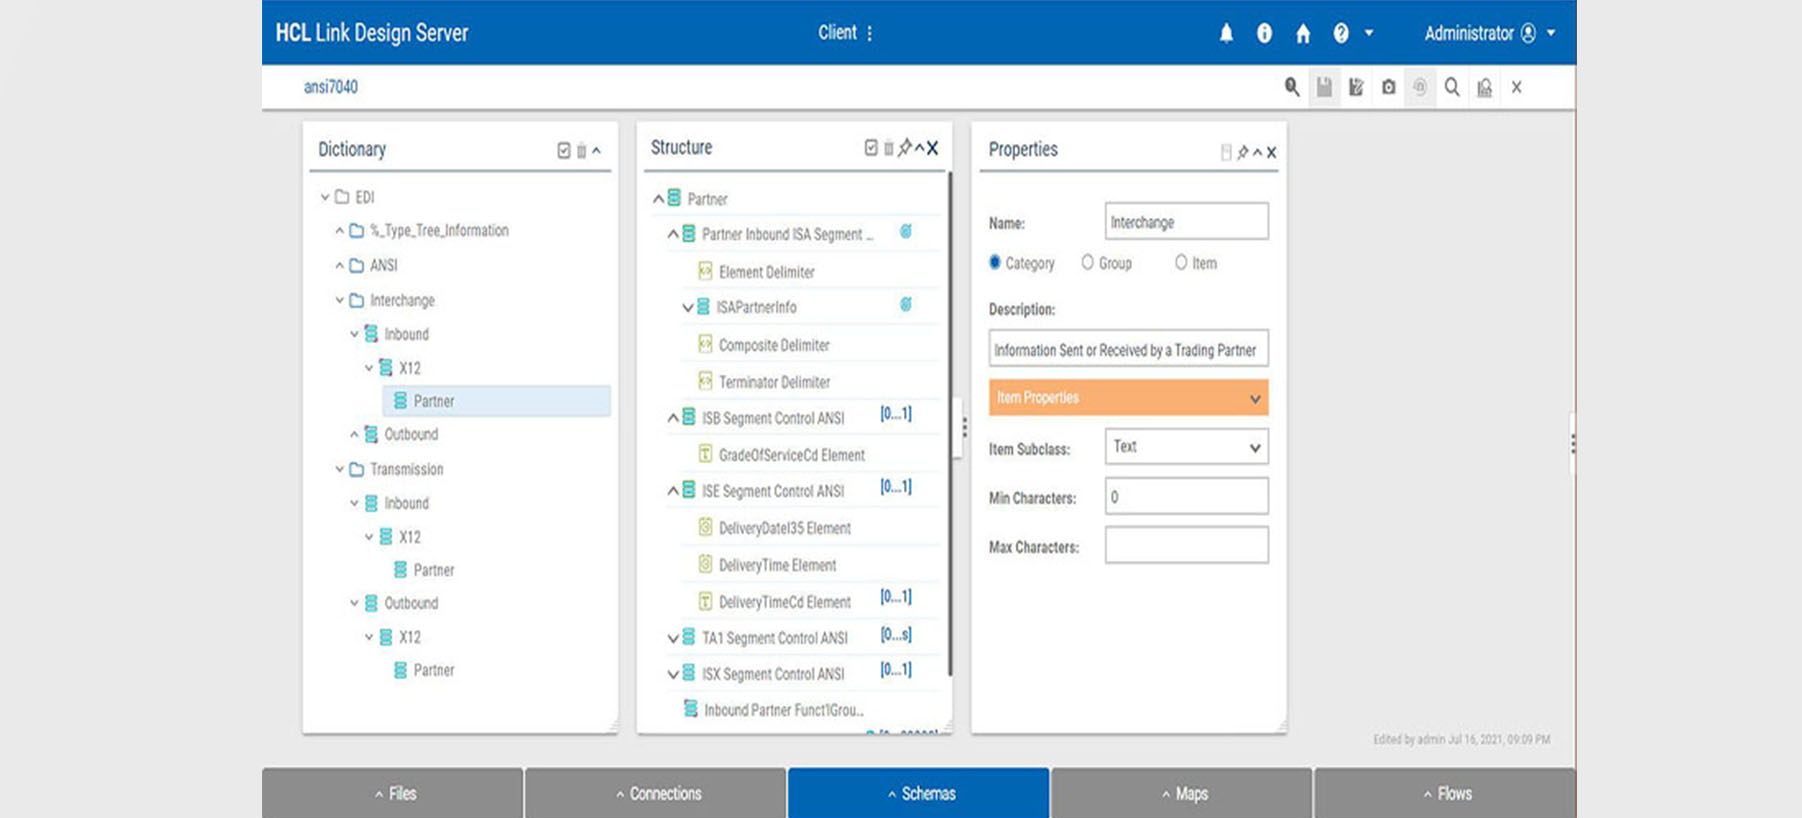Select the Item radio button
Viewport: 1802px width, 818px height.
(1181, 262)
